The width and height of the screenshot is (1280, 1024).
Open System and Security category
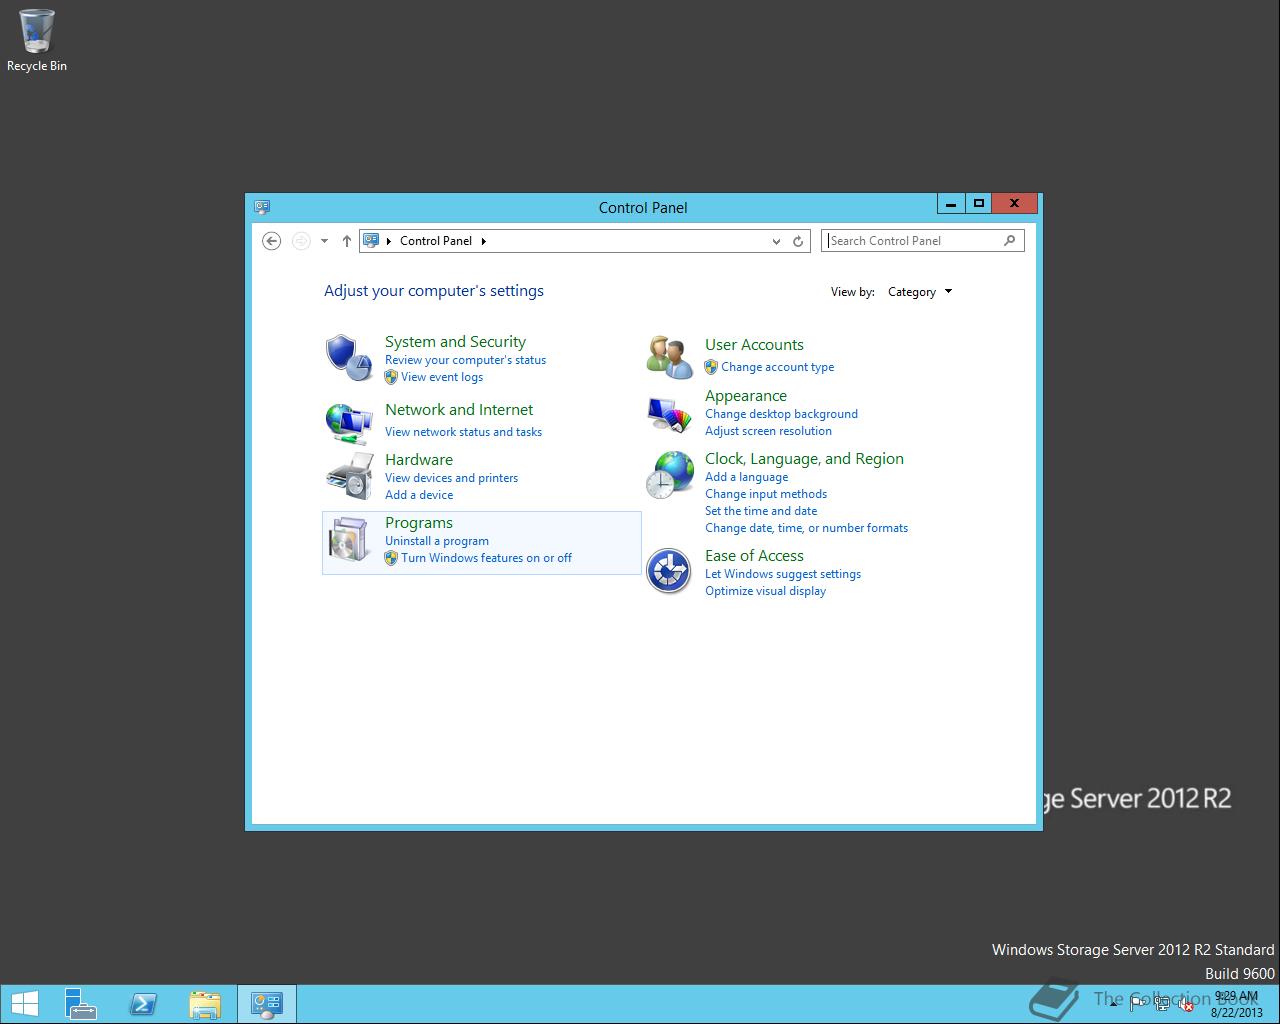point(455,342)
